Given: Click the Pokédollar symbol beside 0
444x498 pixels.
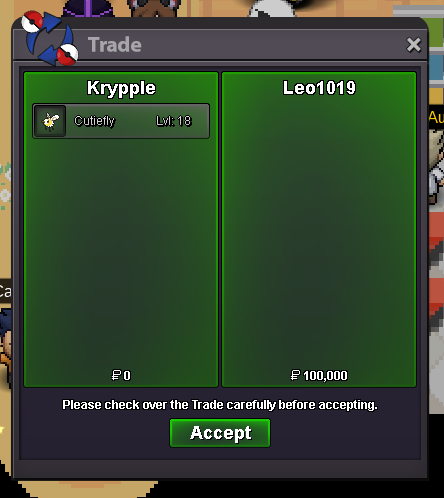Looking at the screenshot, I should pos(116,375).
